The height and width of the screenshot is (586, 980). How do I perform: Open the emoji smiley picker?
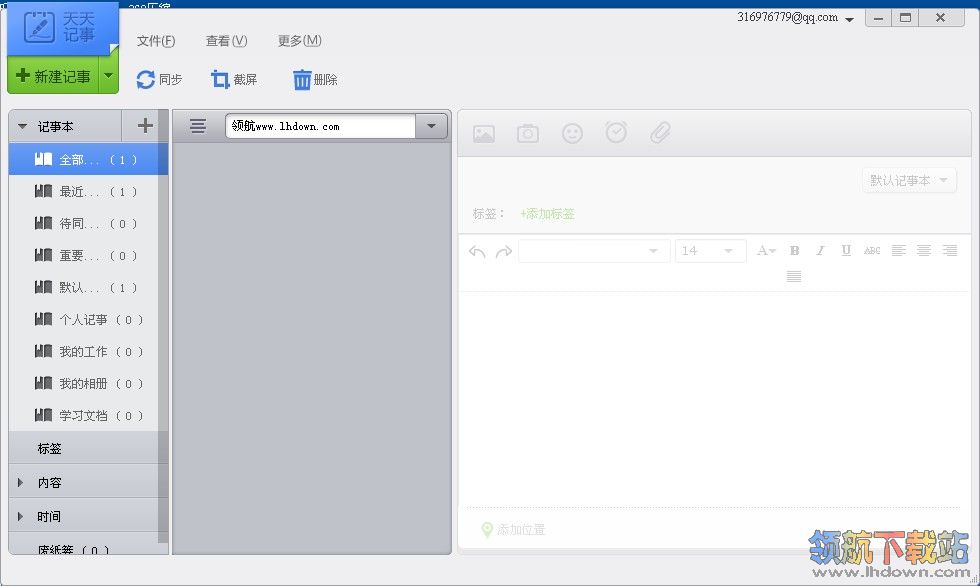(x=572, y=133)
